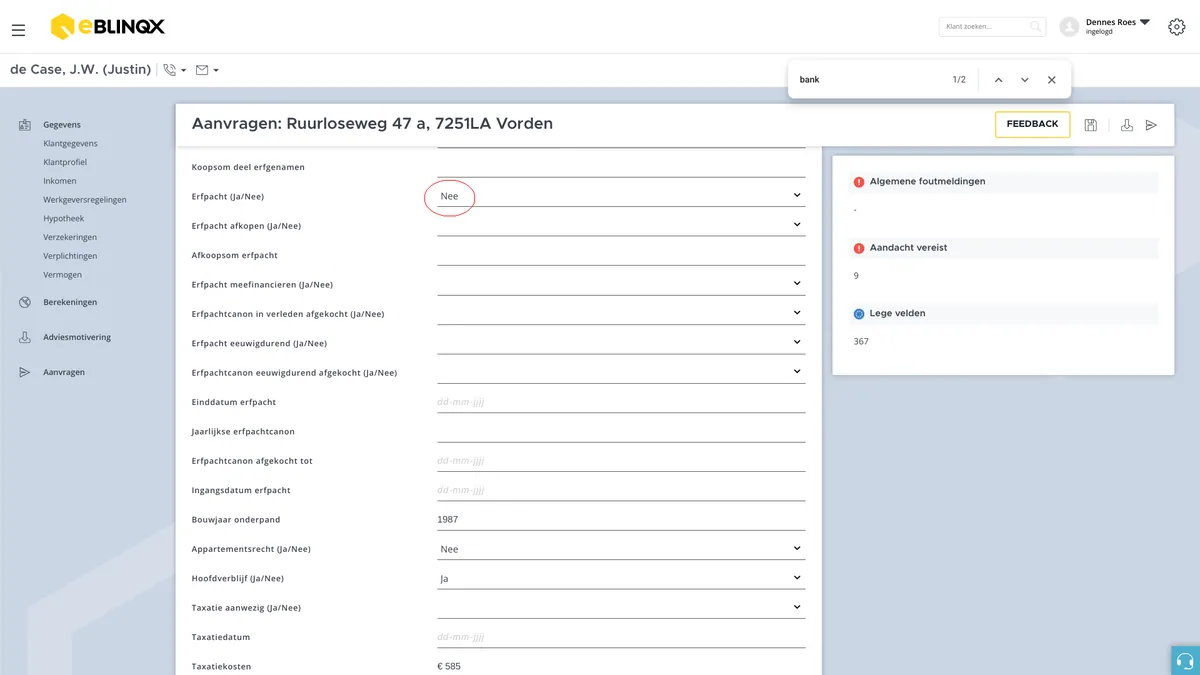Open the Erfpacht afkopen (Ja/Nee) dropdown
The height and width of the screenshot is (675, 1200).
click(621, 225)
